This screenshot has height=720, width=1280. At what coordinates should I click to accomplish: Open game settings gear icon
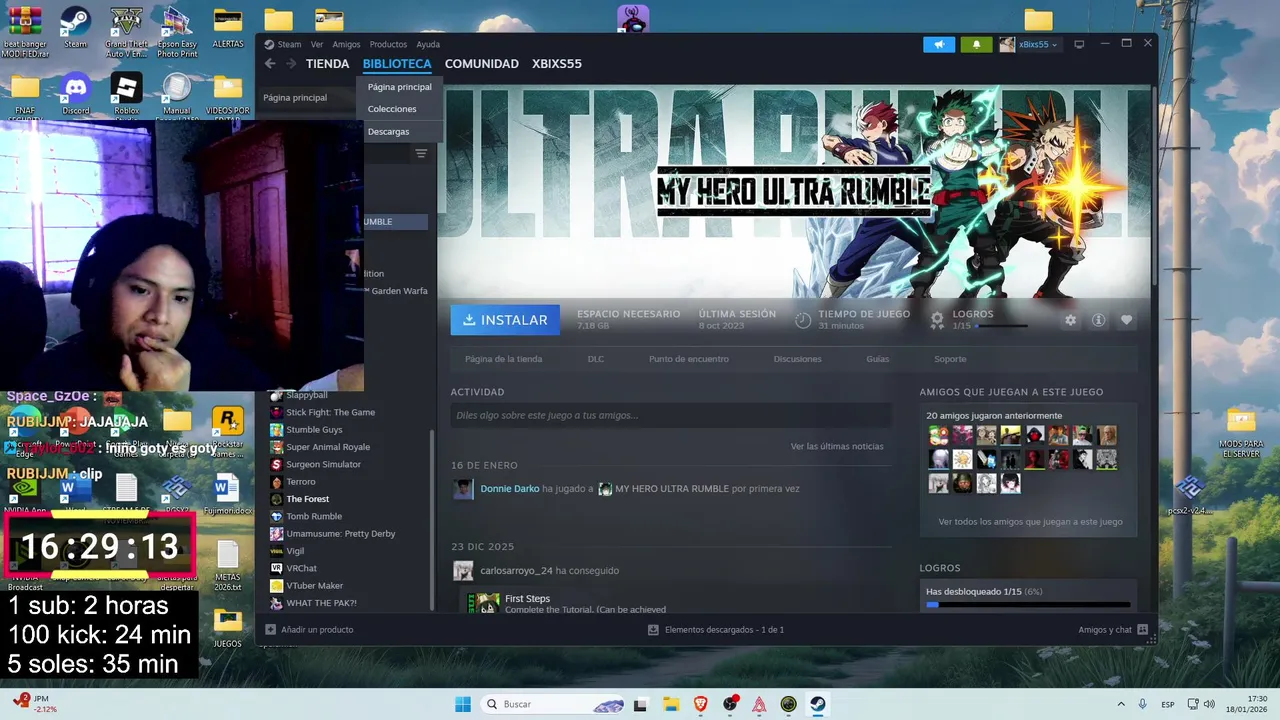point(1070,320)
